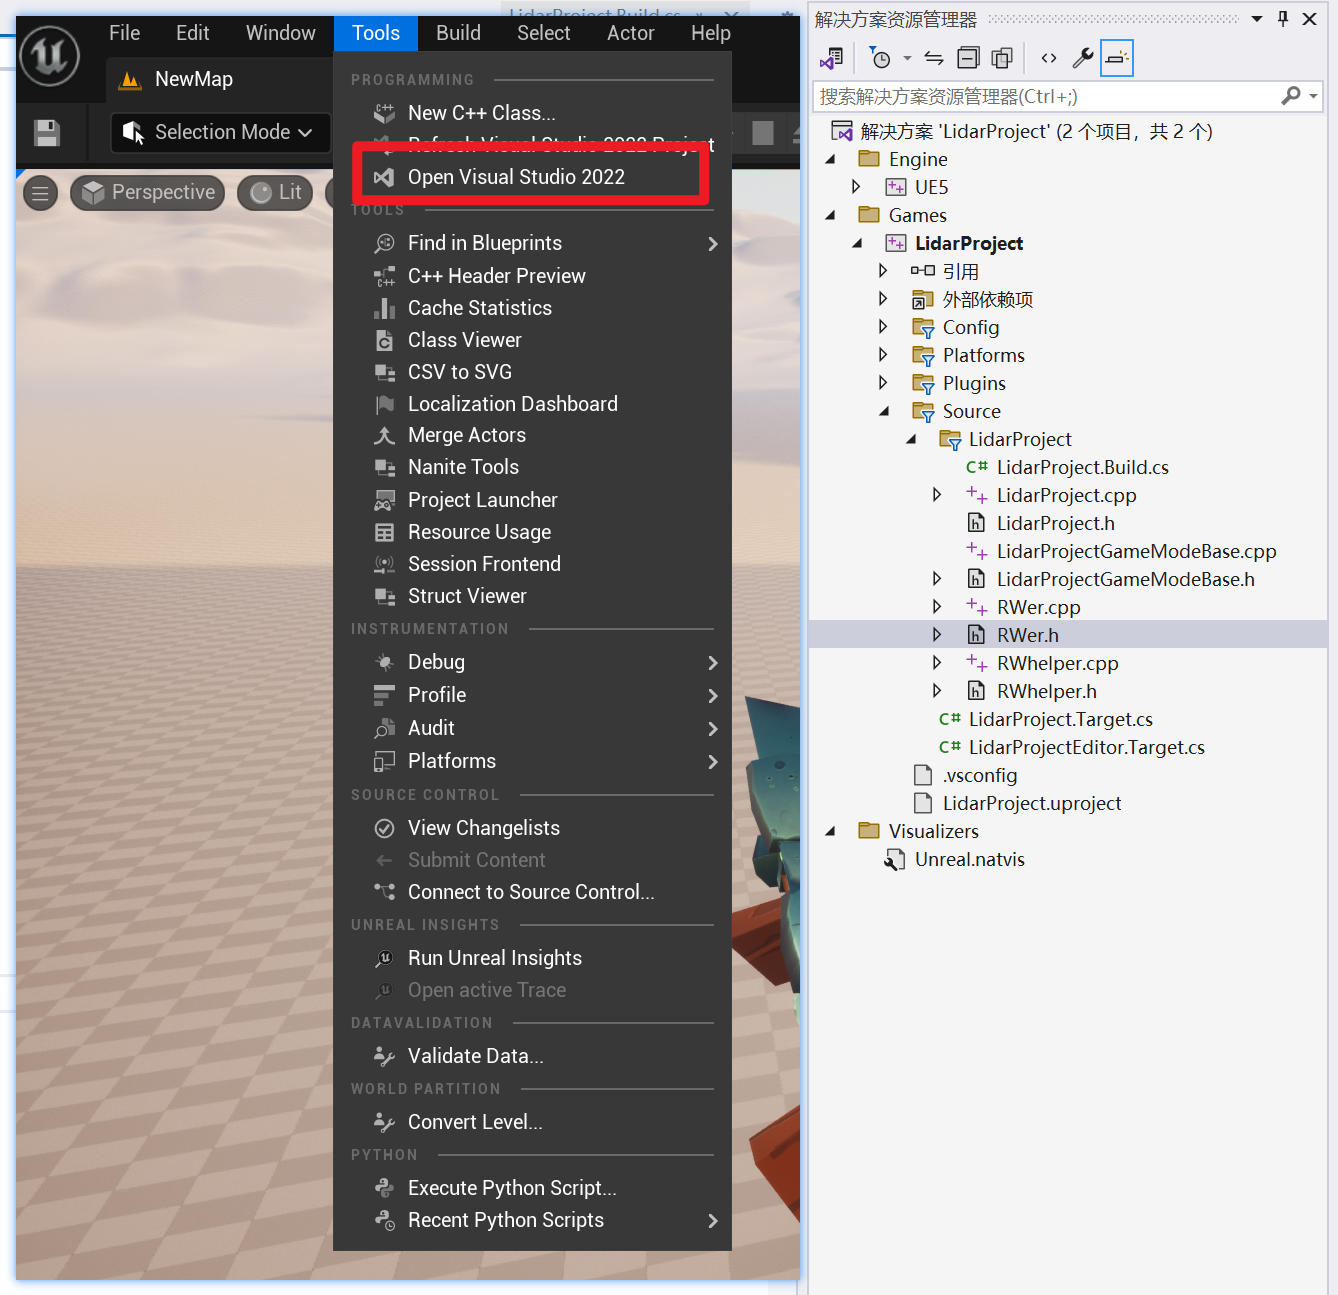This screenshot has width=1338, height=1295.
Task: Click View Code angle brackets icon
Action: (1049, 58)
